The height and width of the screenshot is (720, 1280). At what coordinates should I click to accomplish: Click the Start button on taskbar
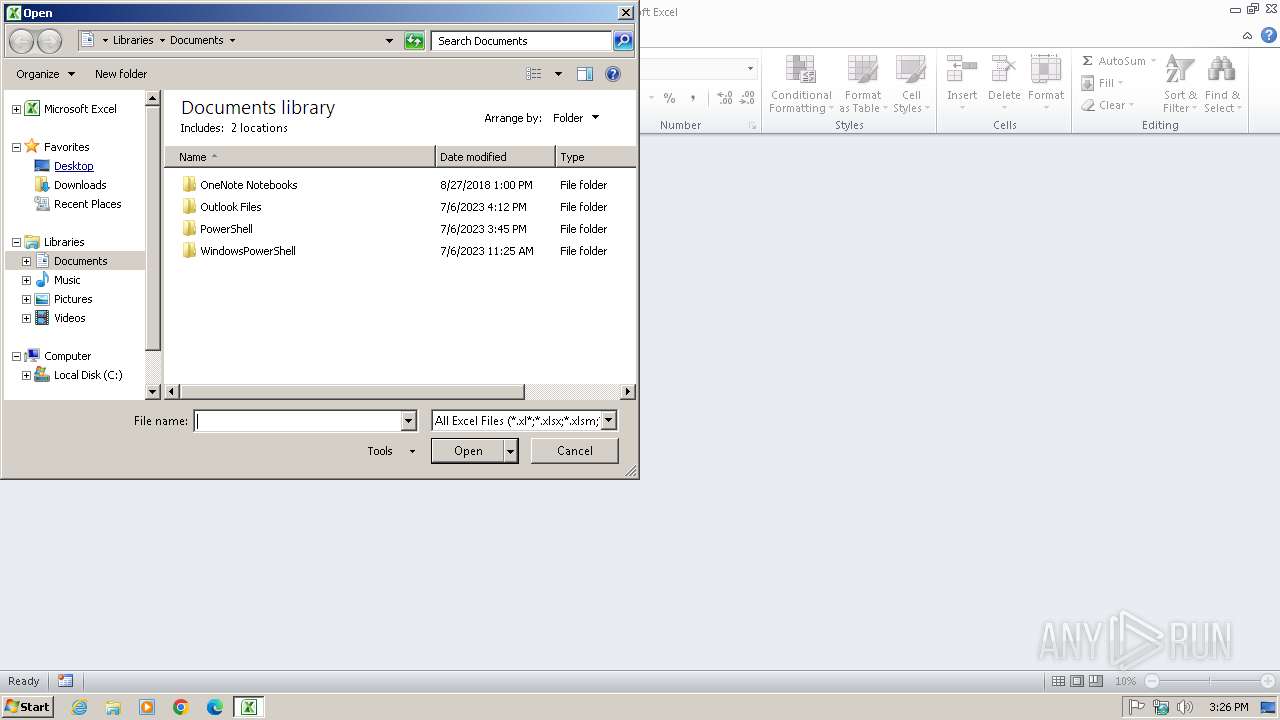[x=28, y=707]
